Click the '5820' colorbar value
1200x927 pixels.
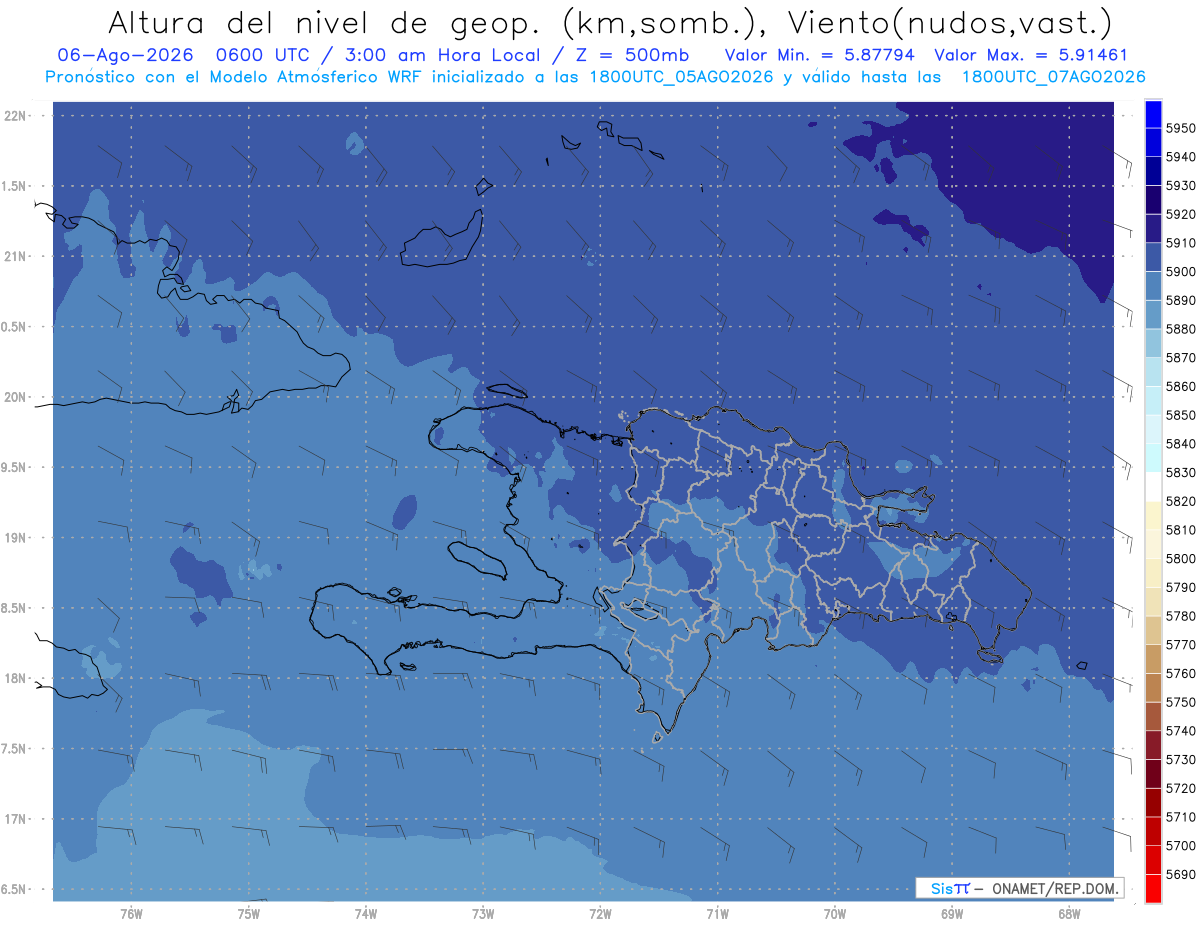pyautogui.click(x=1180, y=501)
